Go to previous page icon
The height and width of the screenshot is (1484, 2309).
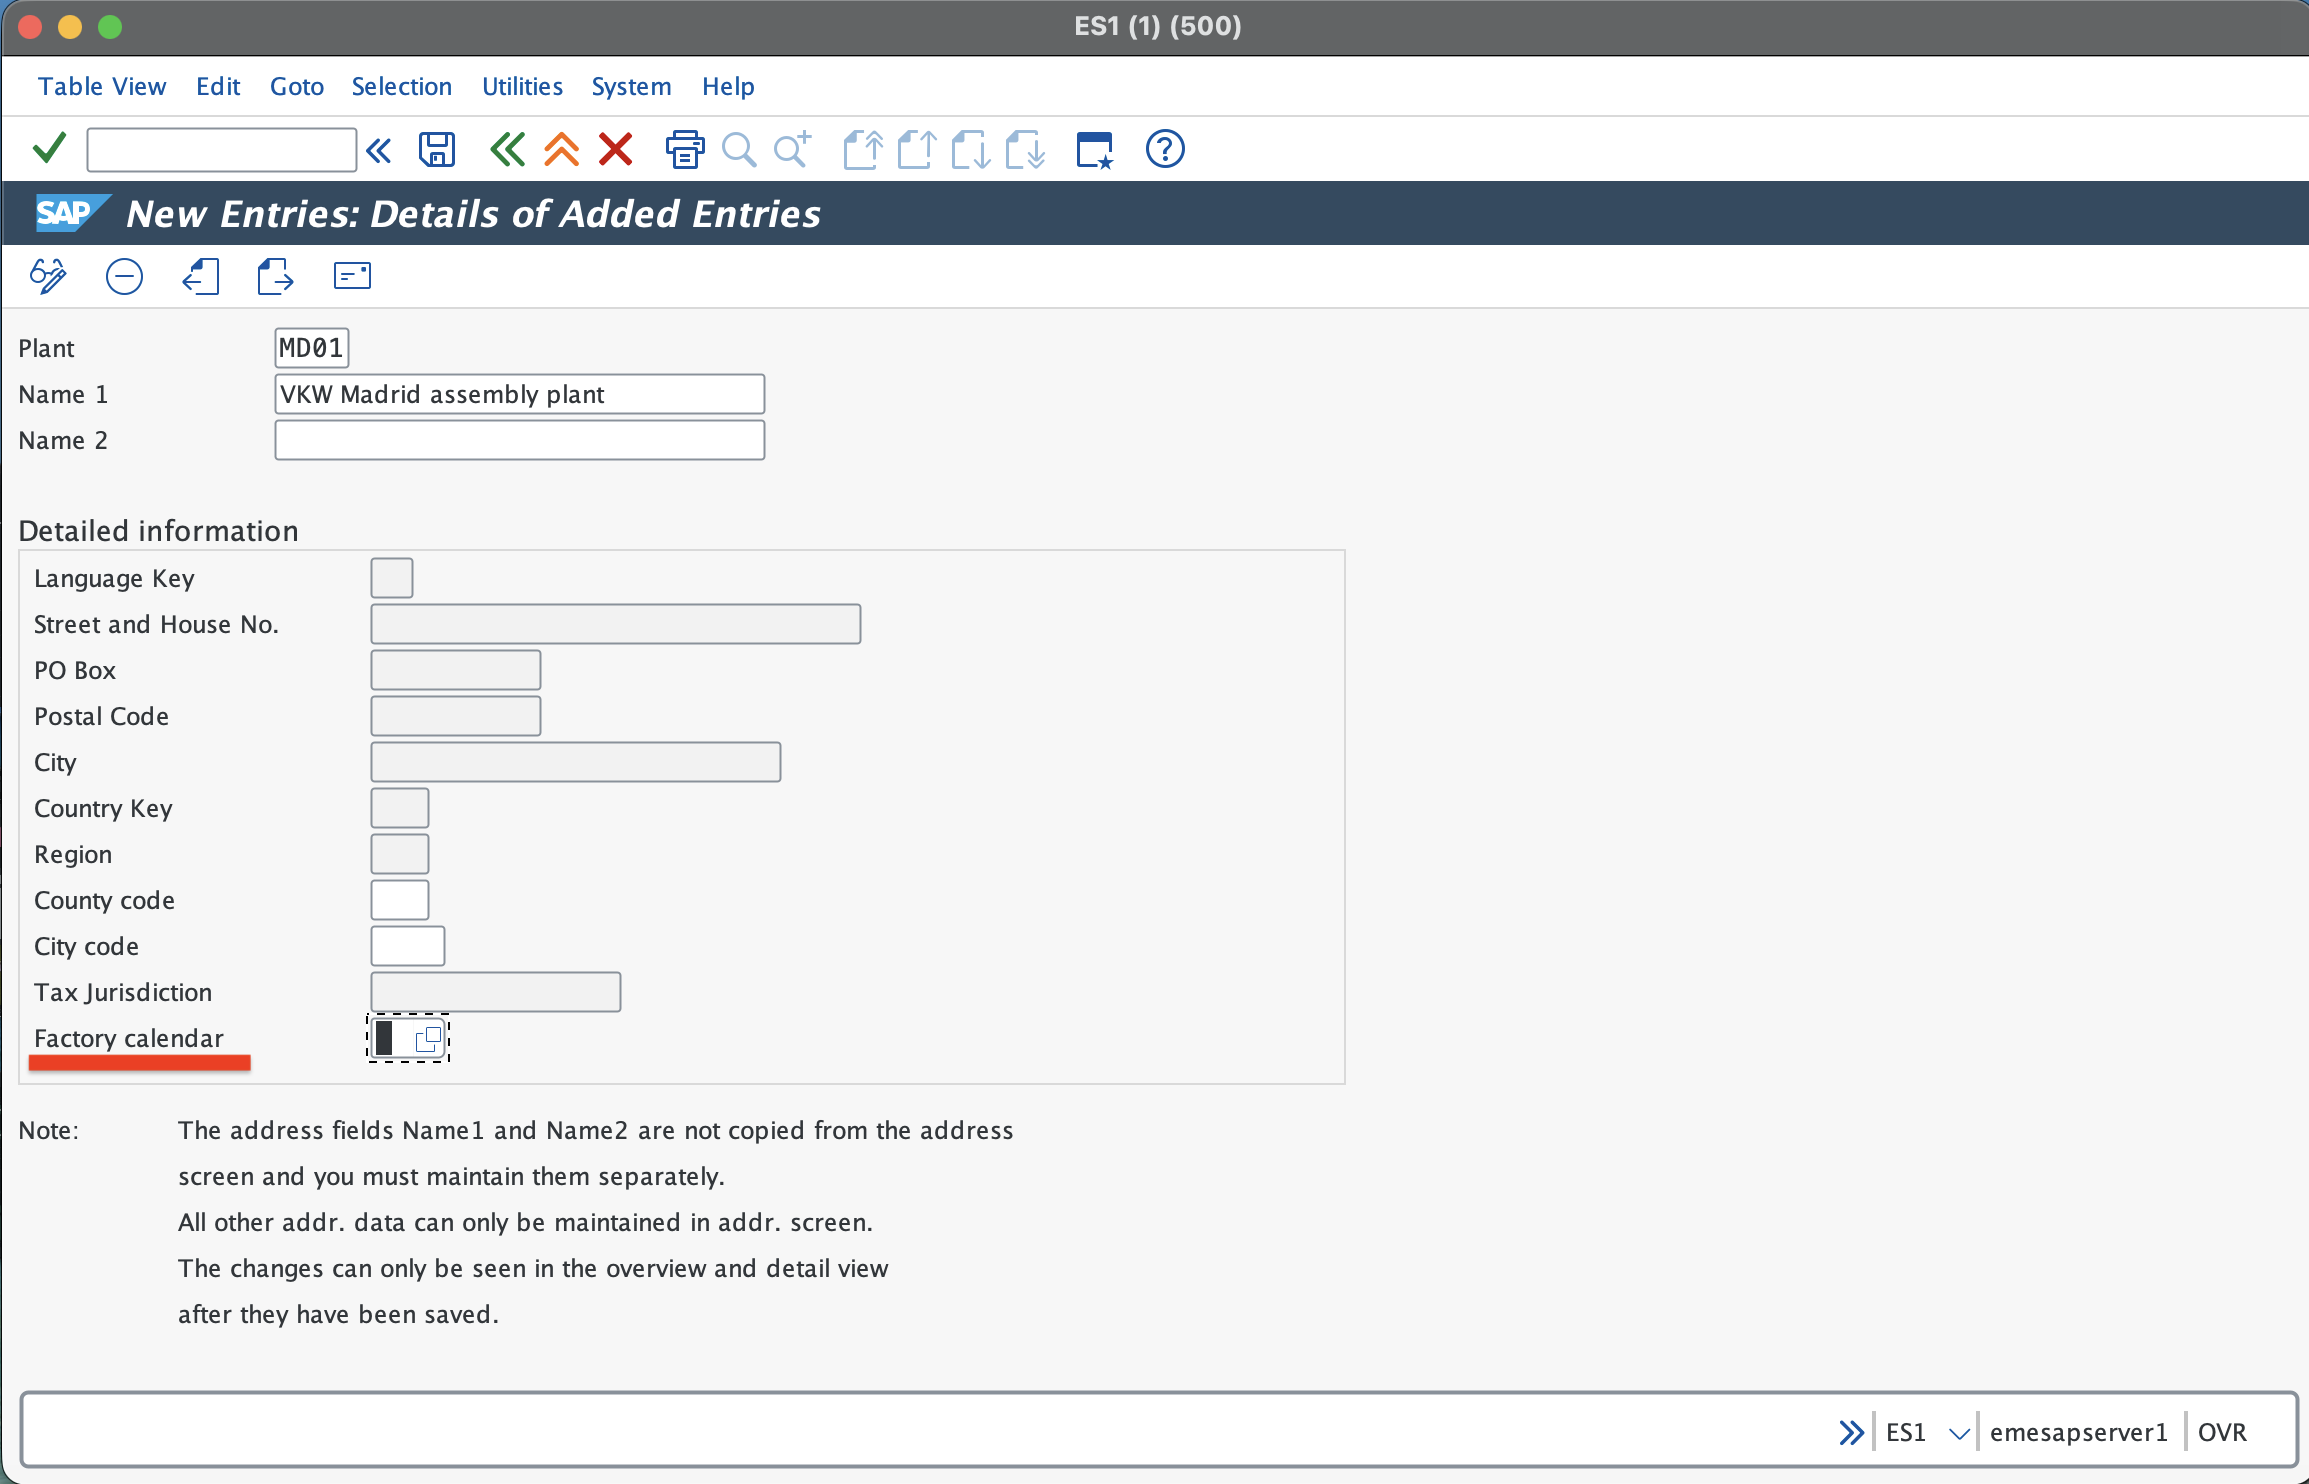pos(916,149)
